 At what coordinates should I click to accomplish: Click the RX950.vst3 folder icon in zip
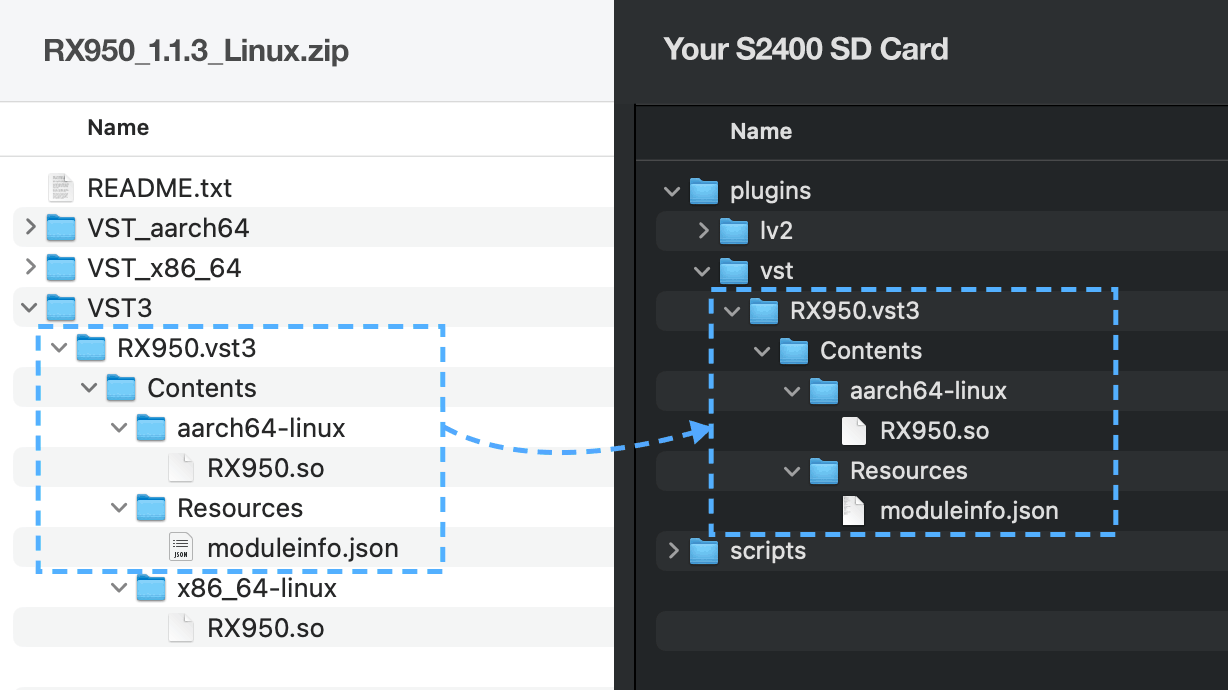point(91,348)
